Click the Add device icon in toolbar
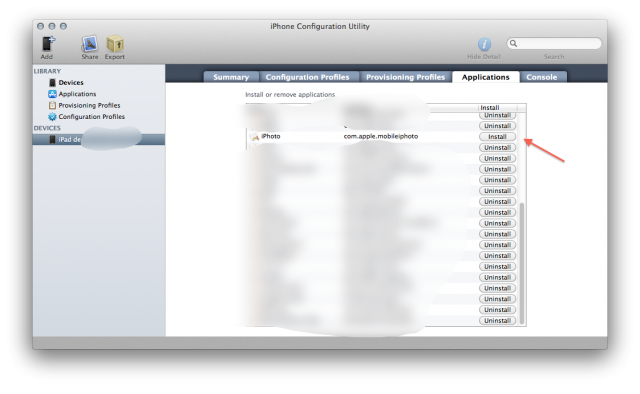Viewport: 640px width, 394px height. tap(48, 44)
